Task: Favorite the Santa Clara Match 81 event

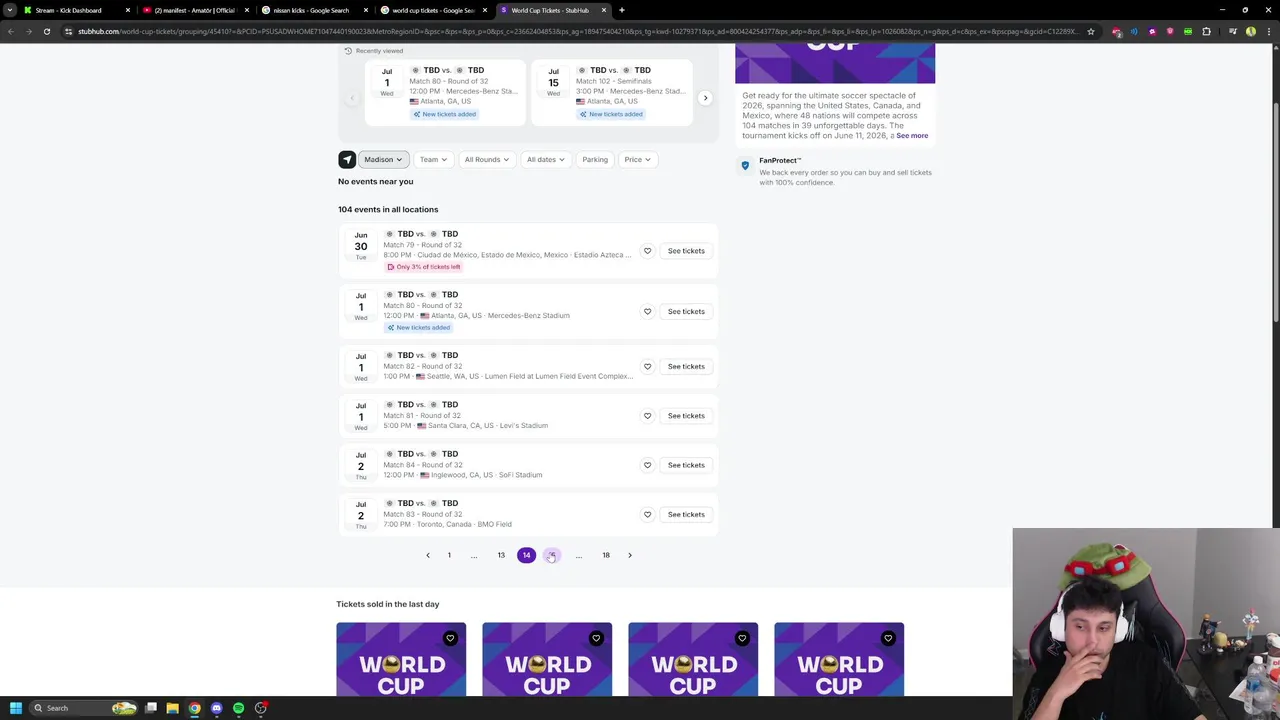Action: (647, 415)
